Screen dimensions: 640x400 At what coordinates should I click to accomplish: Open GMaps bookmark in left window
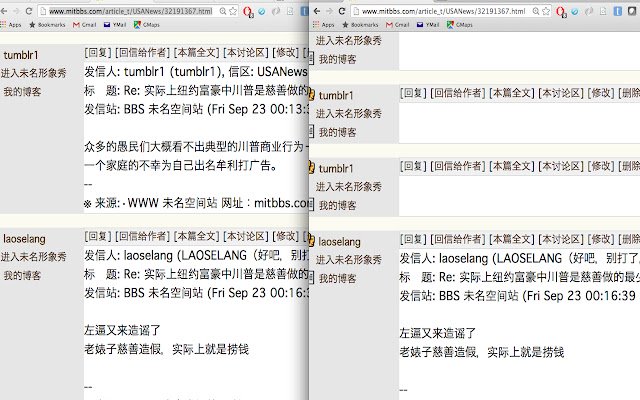tap(147, 25)
